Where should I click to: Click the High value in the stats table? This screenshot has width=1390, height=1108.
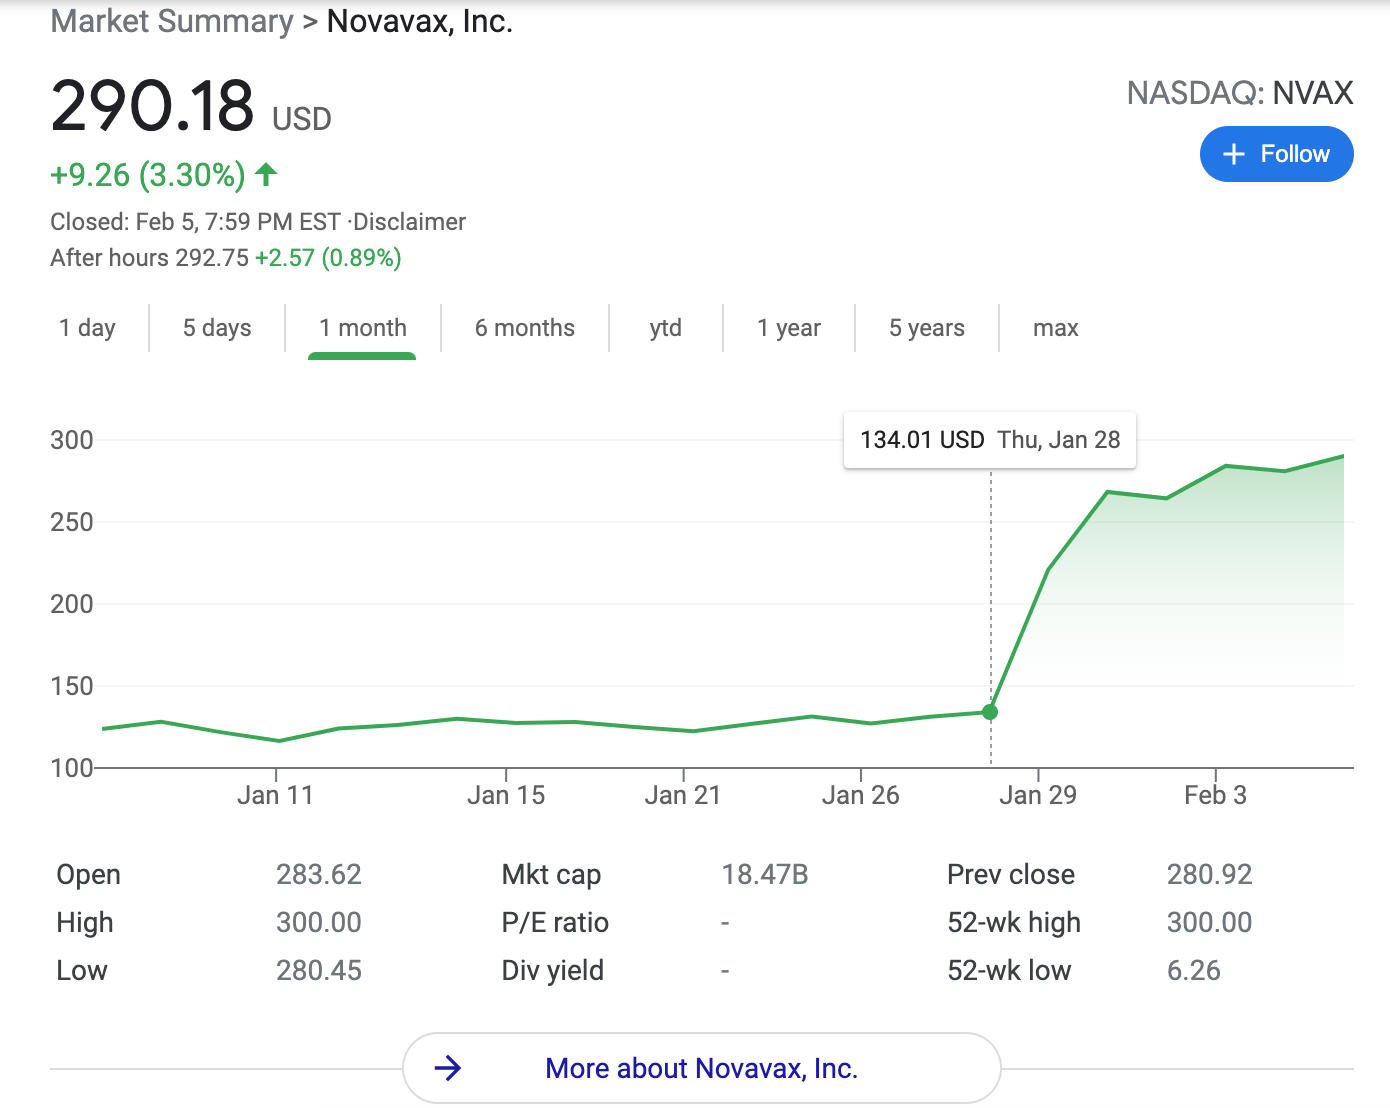(x=319, y=922)
